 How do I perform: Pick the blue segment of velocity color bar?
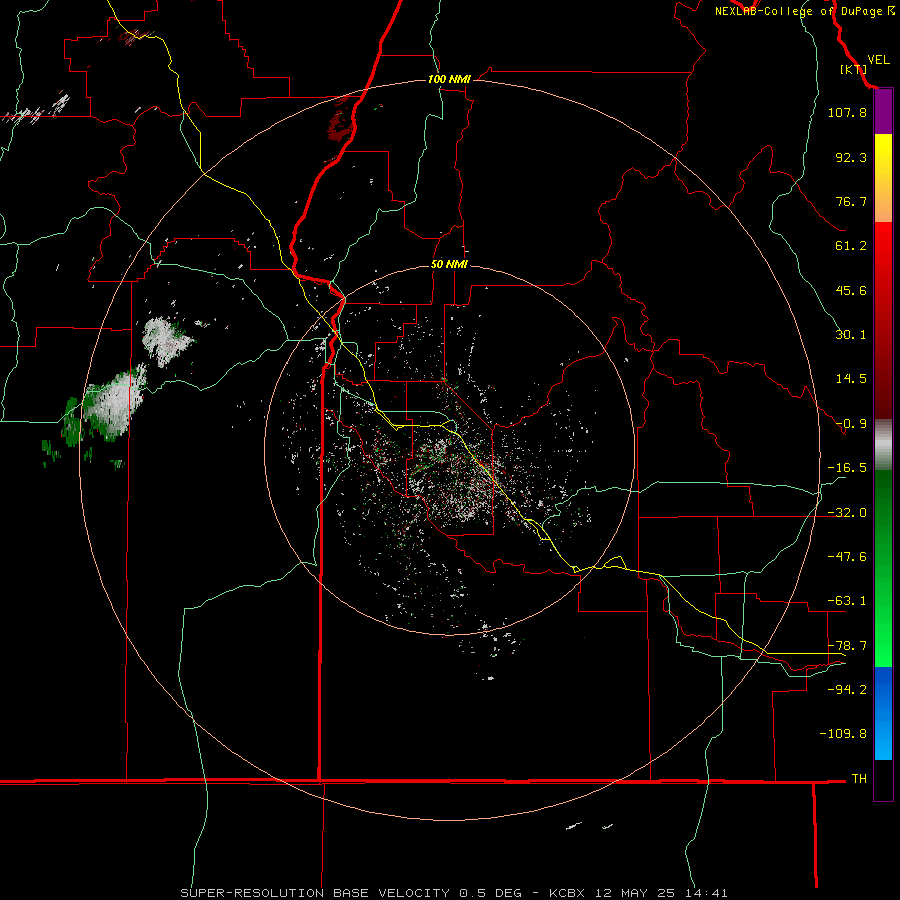tap(883, 713)
